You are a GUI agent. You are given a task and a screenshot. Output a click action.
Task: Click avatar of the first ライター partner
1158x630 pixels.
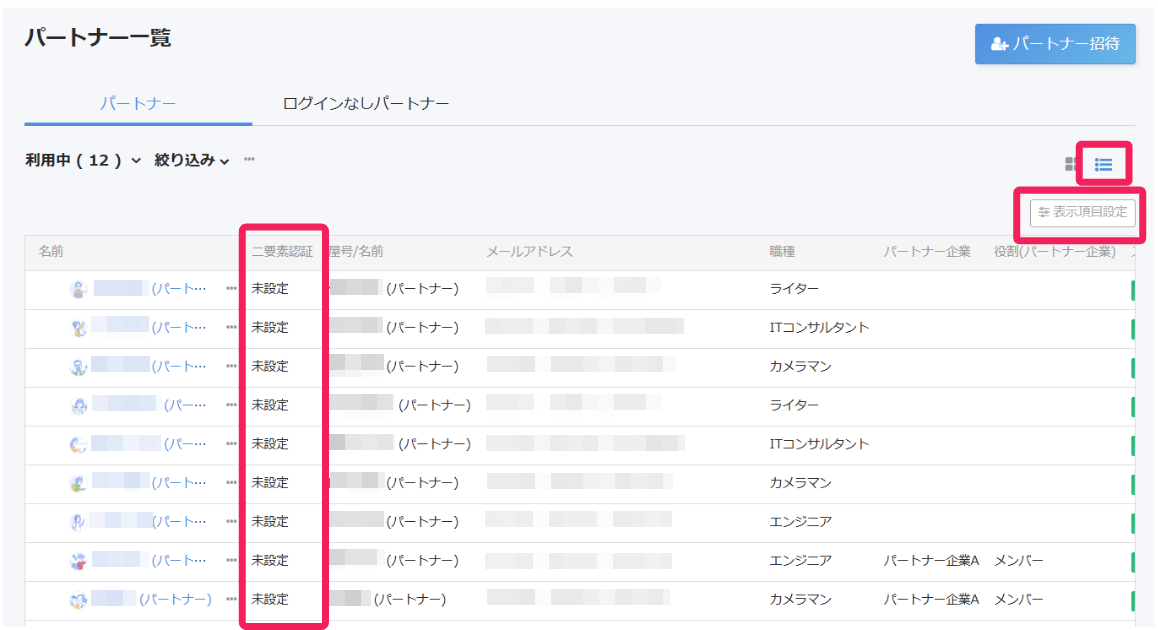[78, 290]
